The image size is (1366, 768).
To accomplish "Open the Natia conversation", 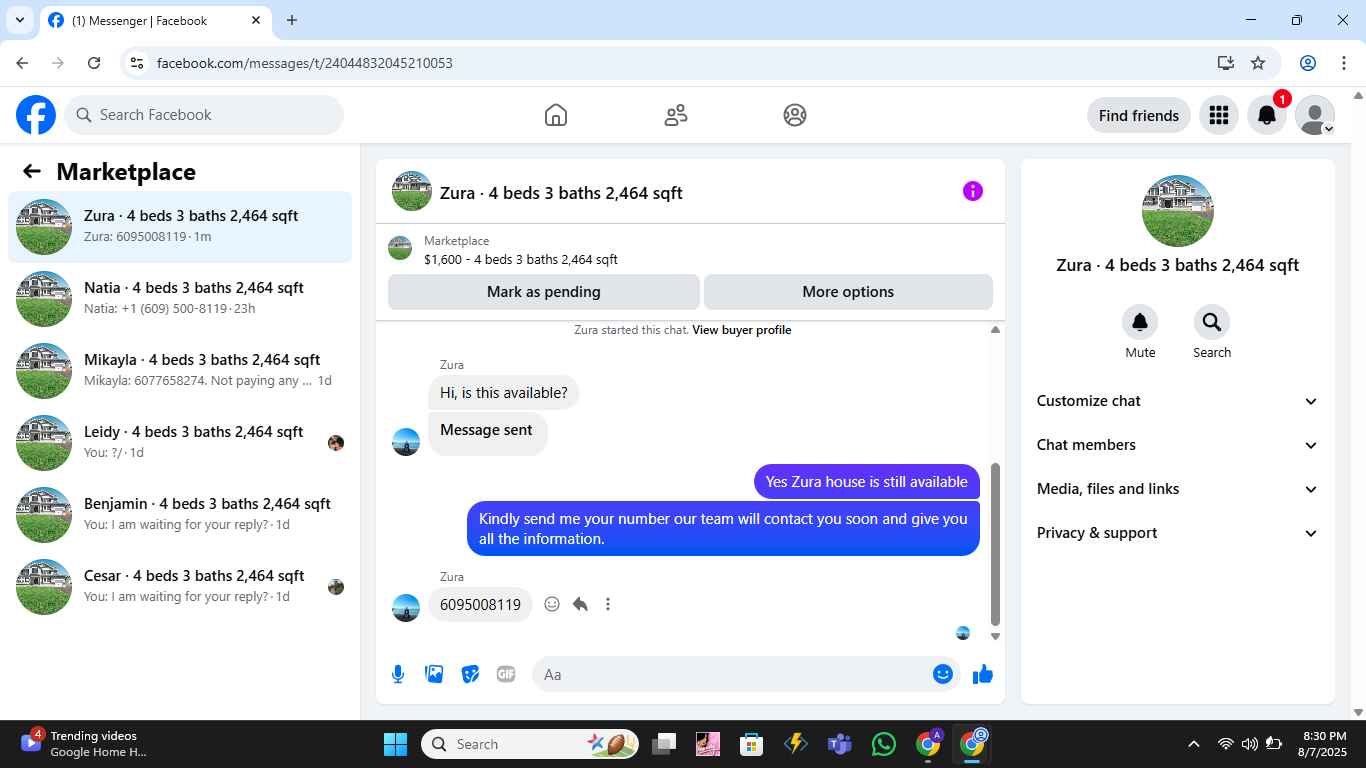I will 180,299.
